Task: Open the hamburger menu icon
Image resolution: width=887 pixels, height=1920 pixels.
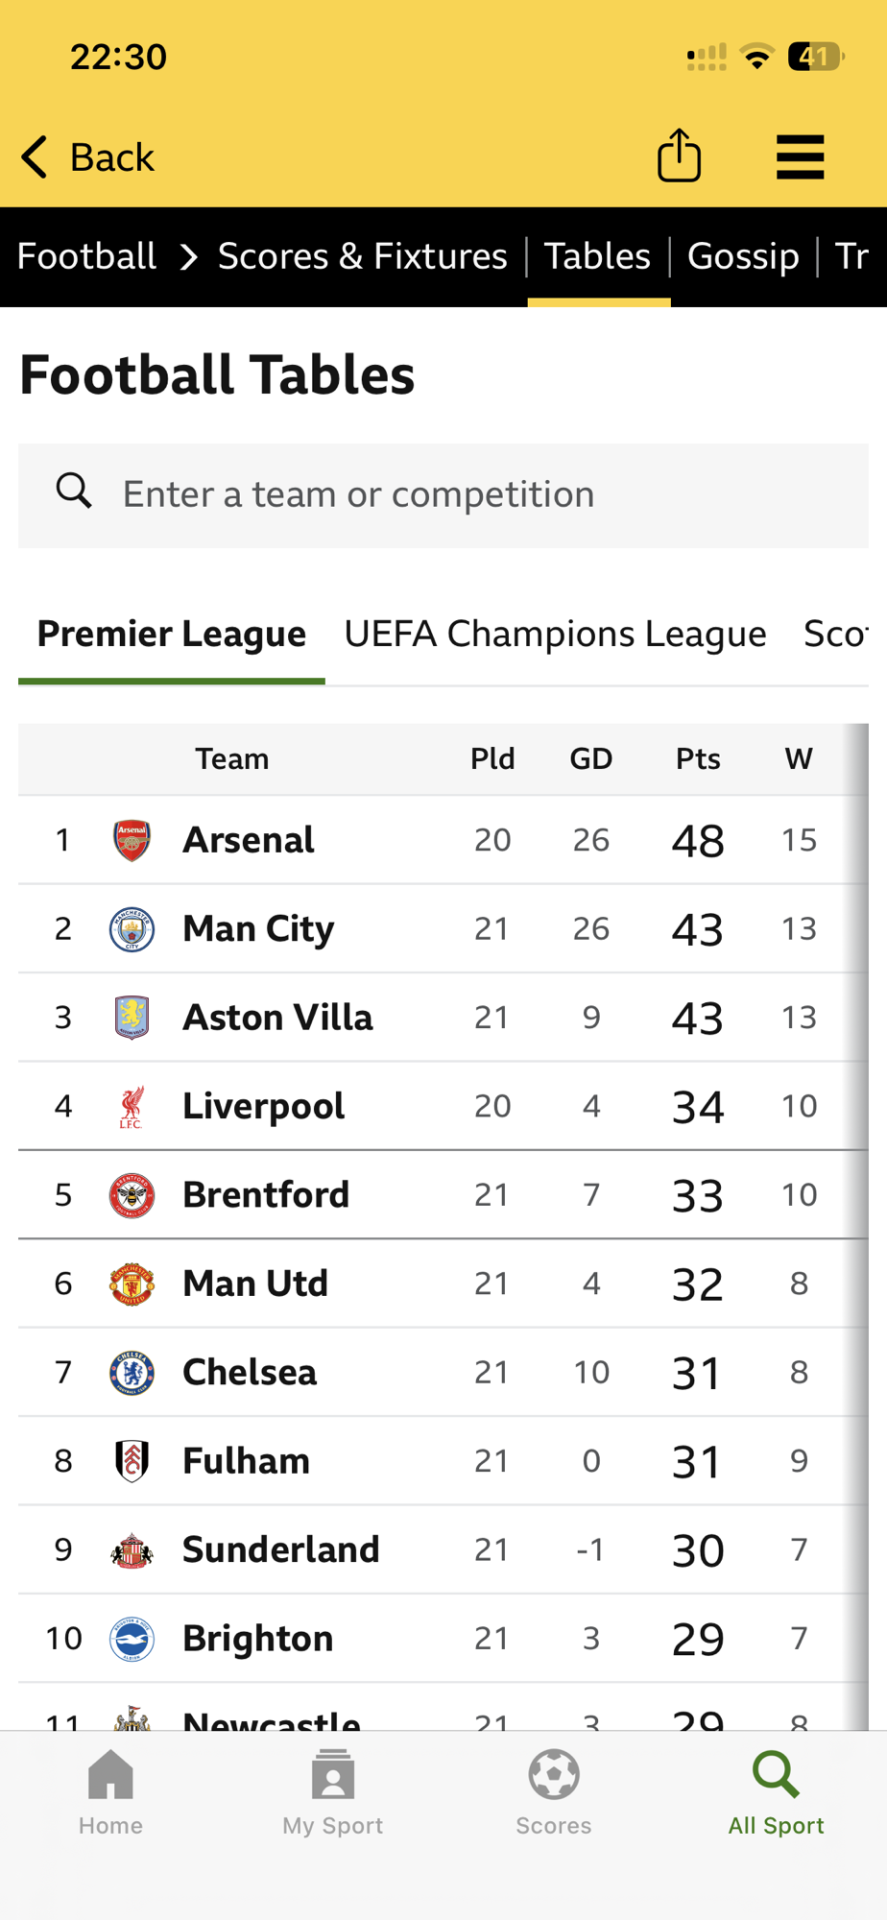Action: [800, 157]
